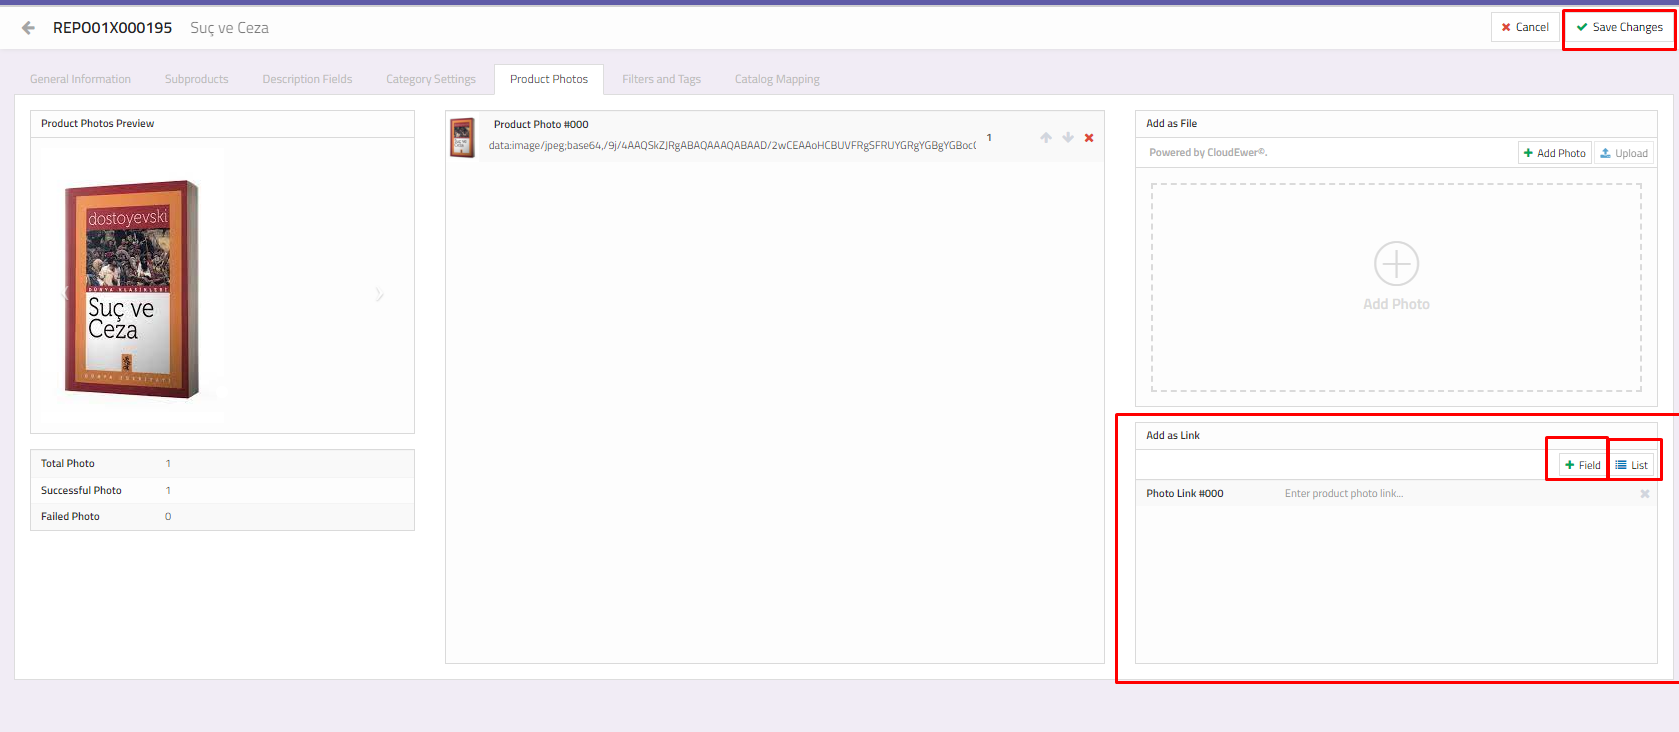Move Product Photo #000 up

point(1046,138)
